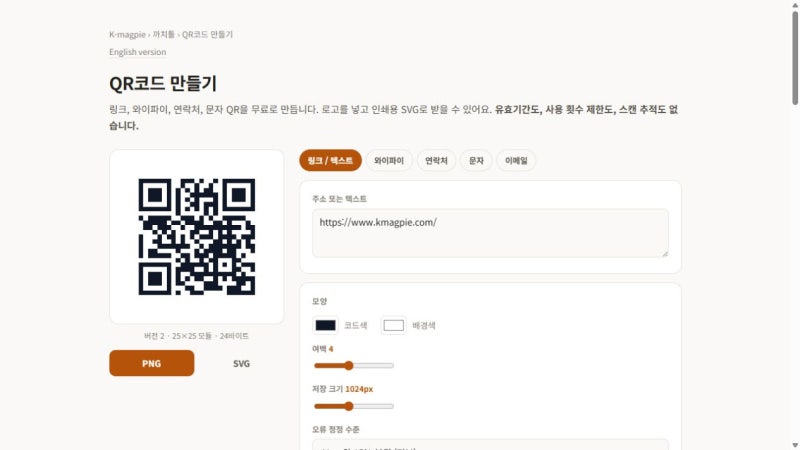
Task: Open the 까치툴 breadcrumb link
Action: pos(163,34)
